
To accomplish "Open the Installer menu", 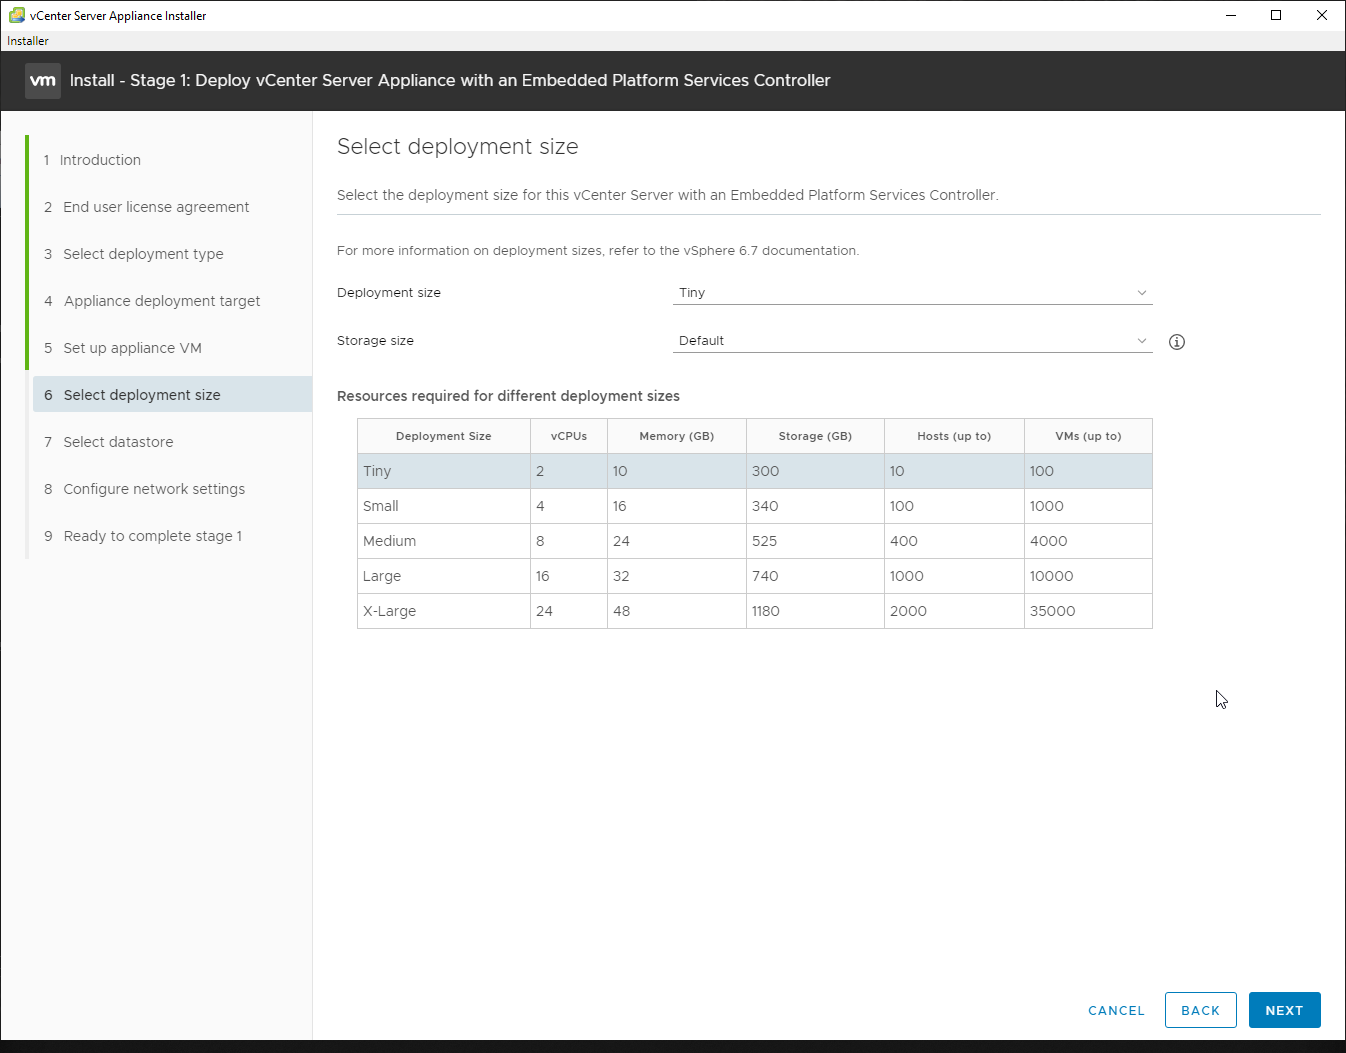I will coord(28,41).
